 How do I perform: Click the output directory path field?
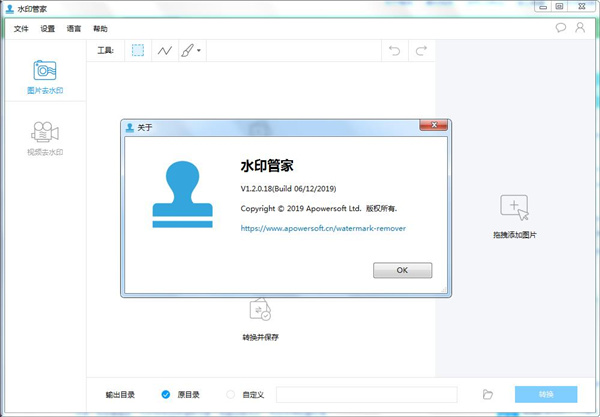coord(366,394)
